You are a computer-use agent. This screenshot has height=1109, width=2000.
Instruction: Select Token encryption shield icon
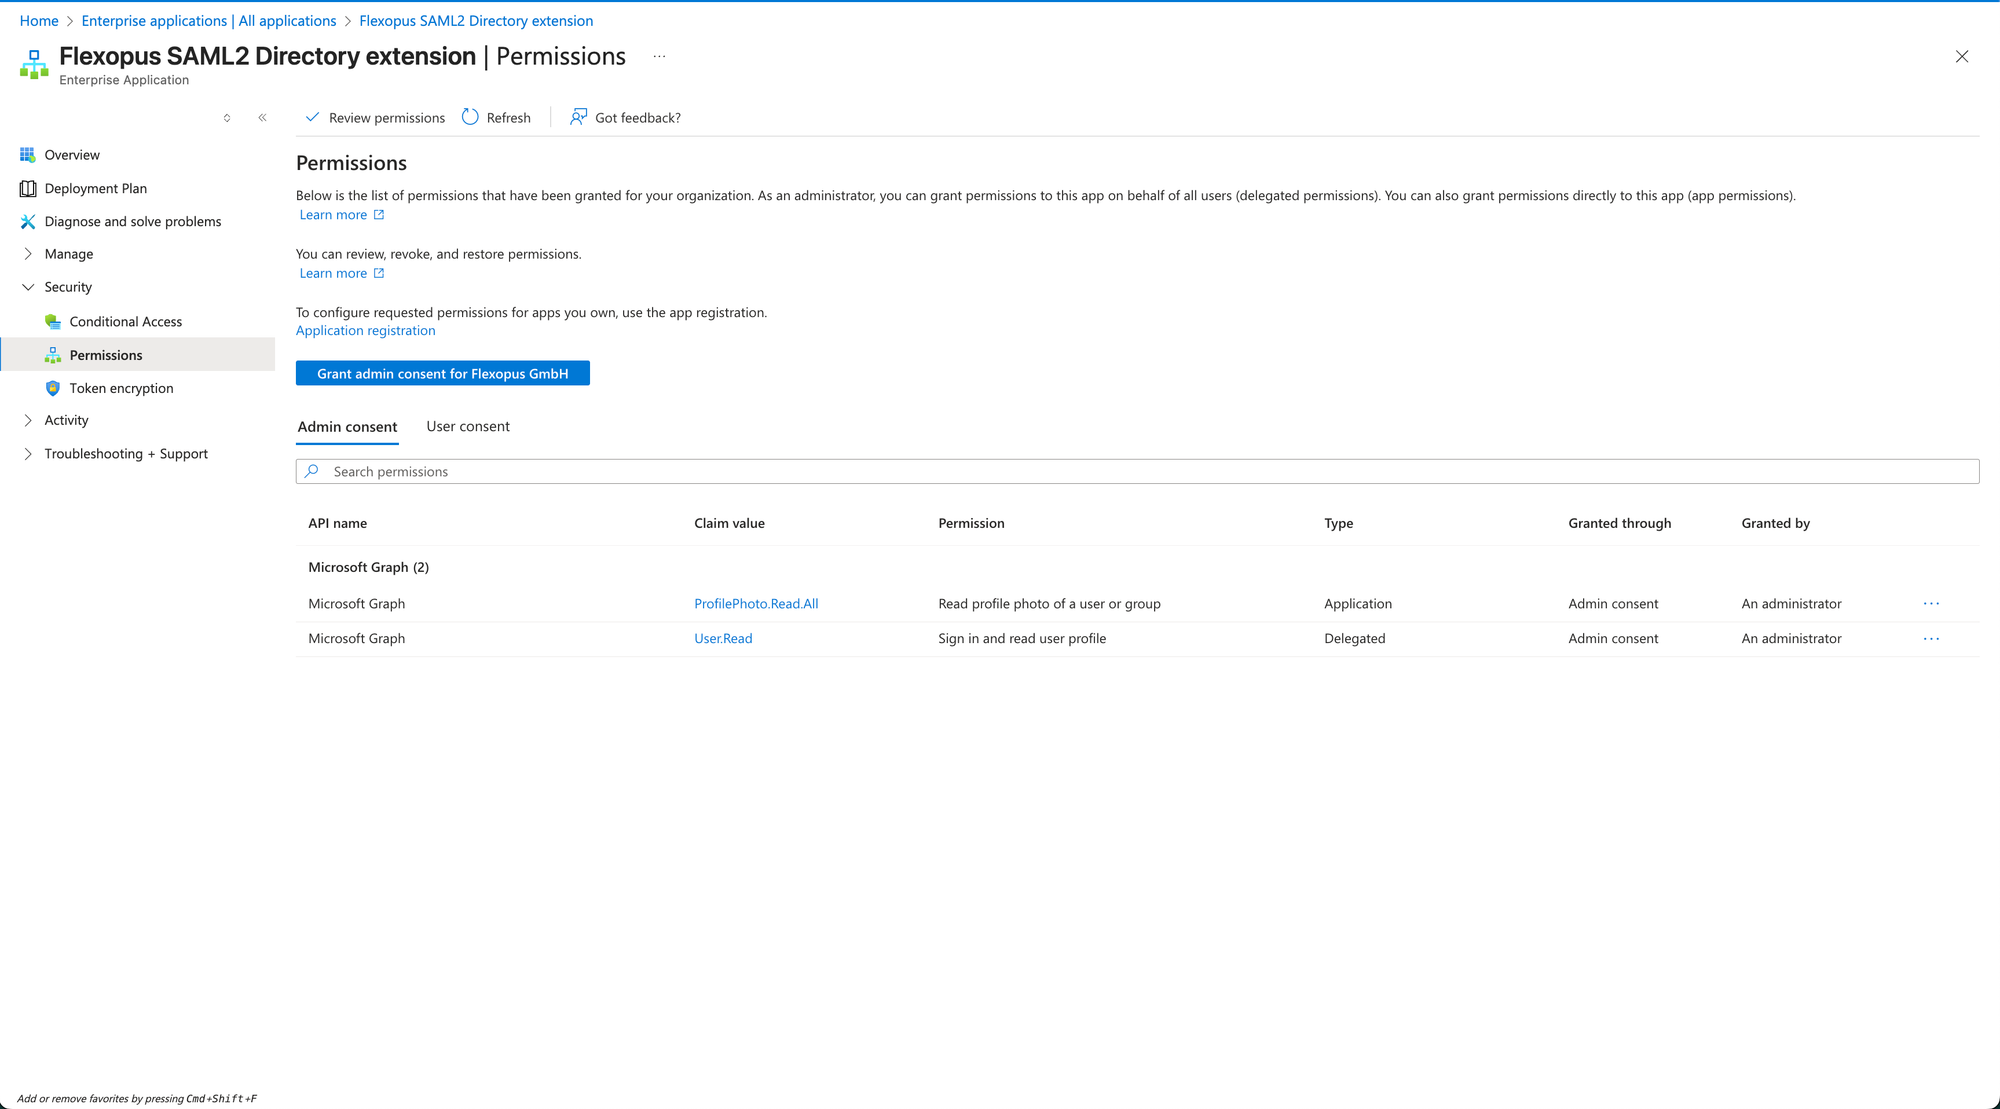[53, 388]
